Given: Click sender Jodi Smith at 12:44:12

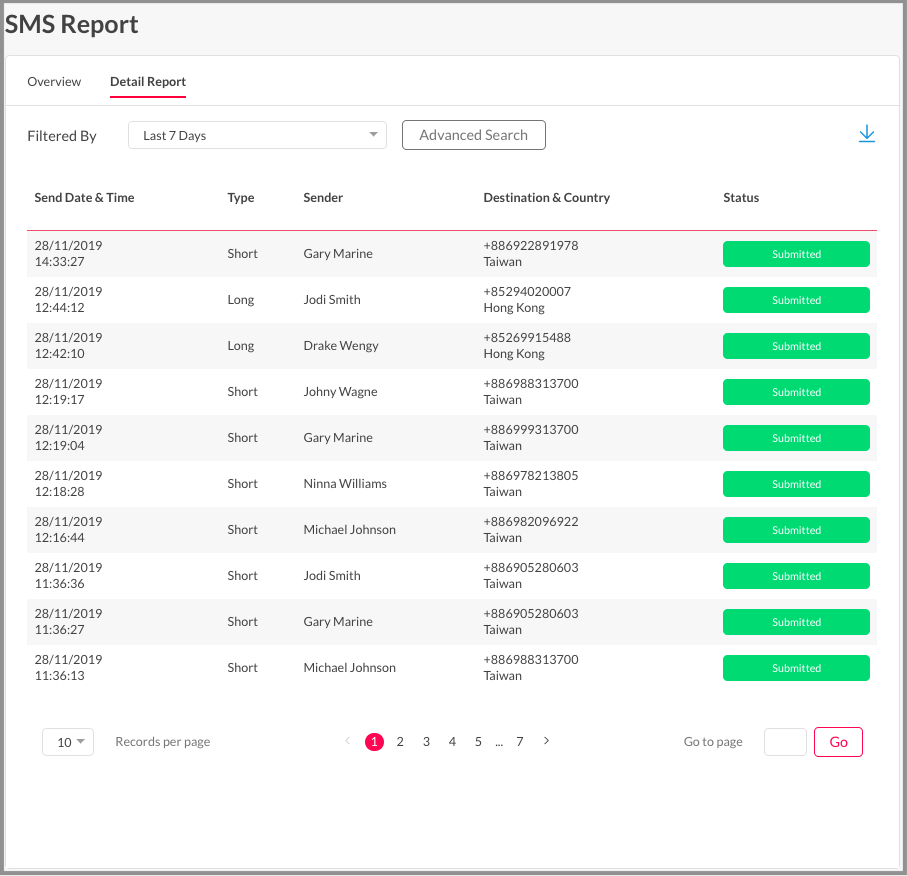Looking at the screenshot, I should 331,300.
